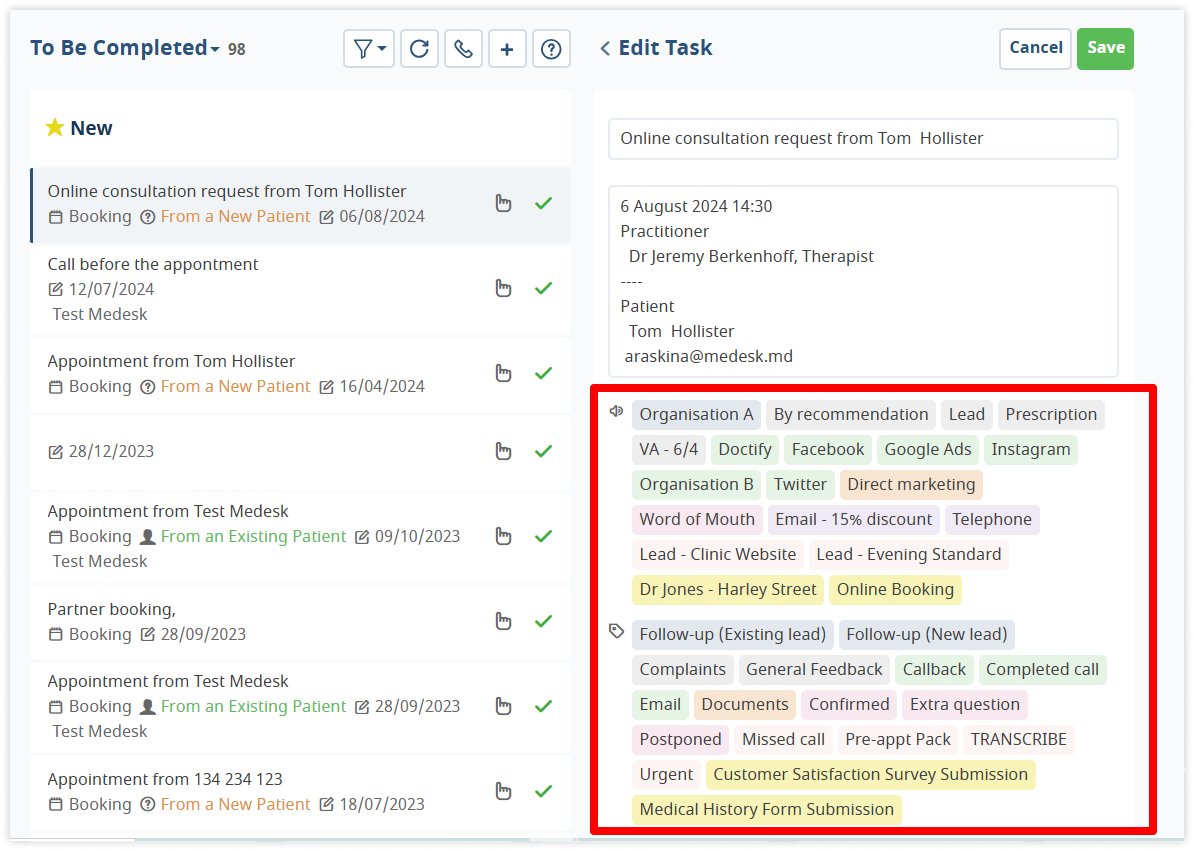Open help with question mark icon
1194x851 pixels.
tap(551, 49)
